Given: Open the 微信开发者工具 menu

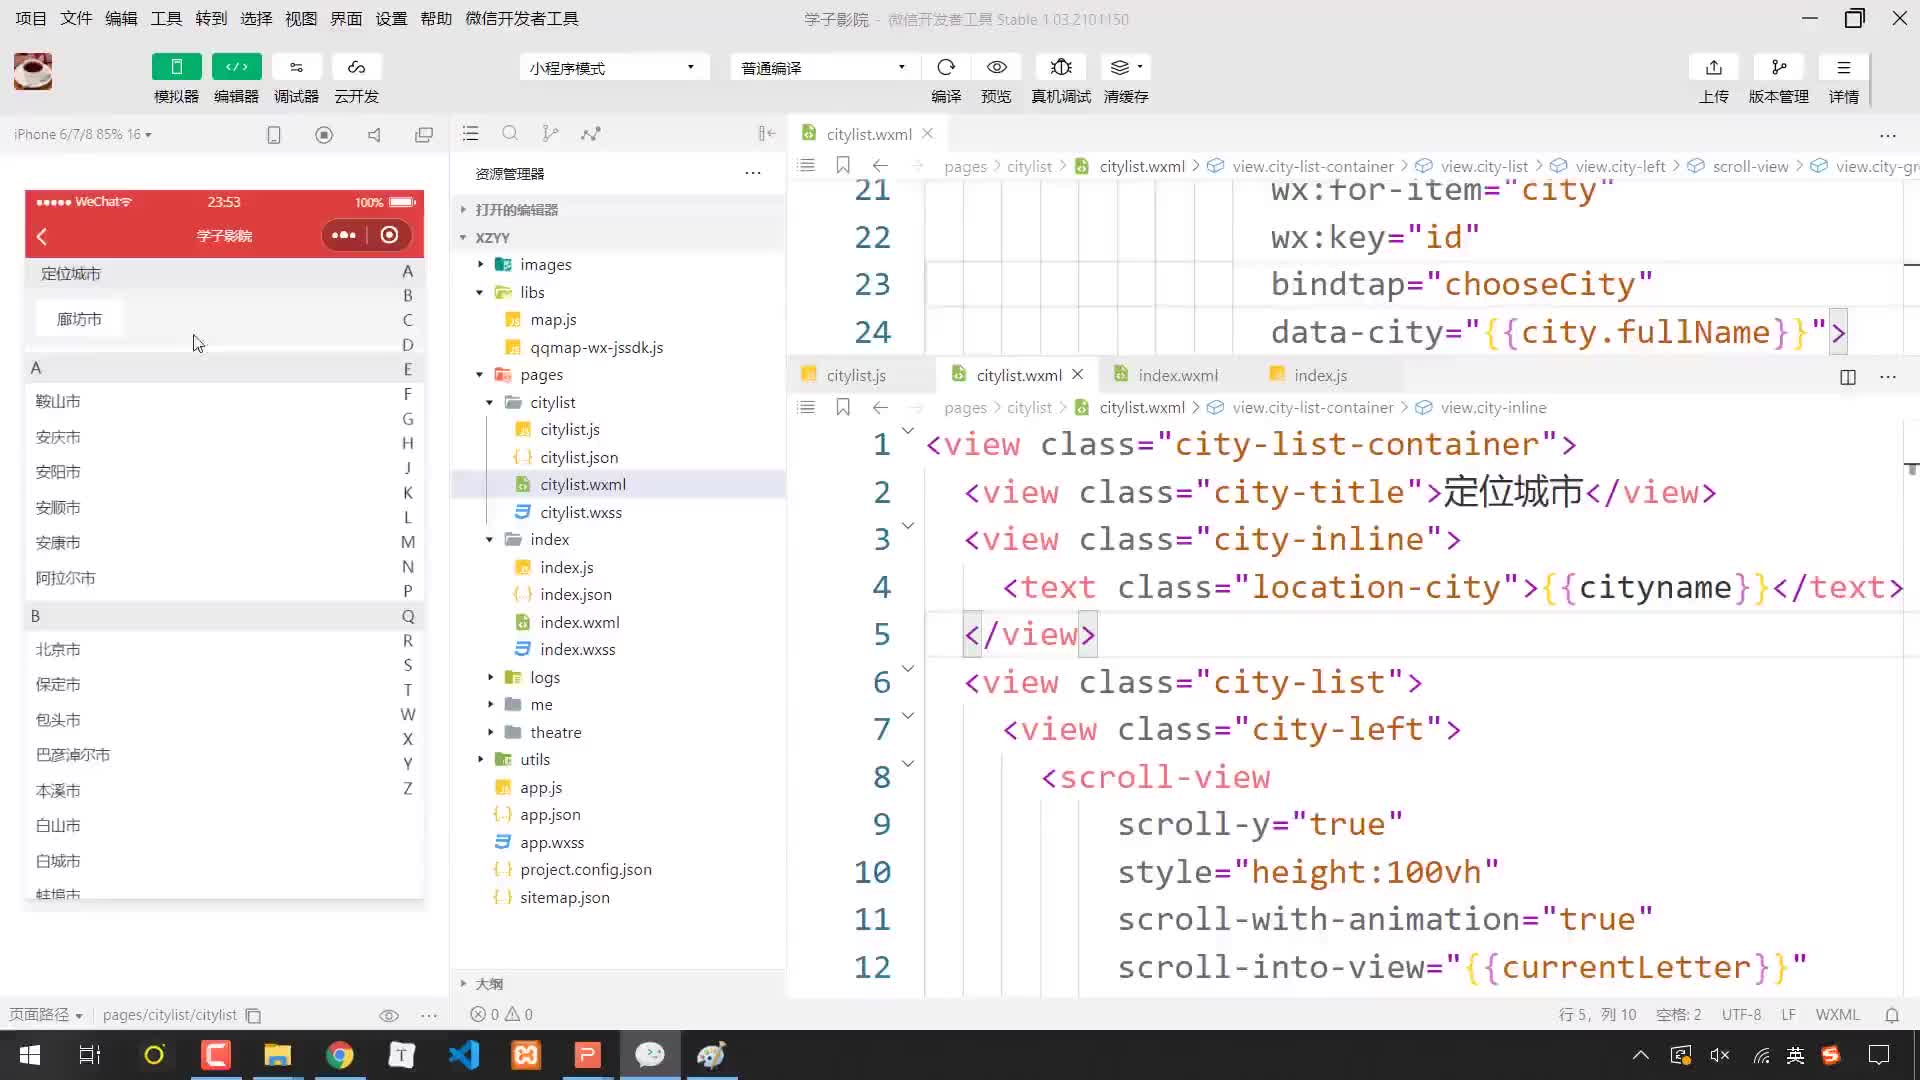Looking at the screenshot, I should click(522, 18).
